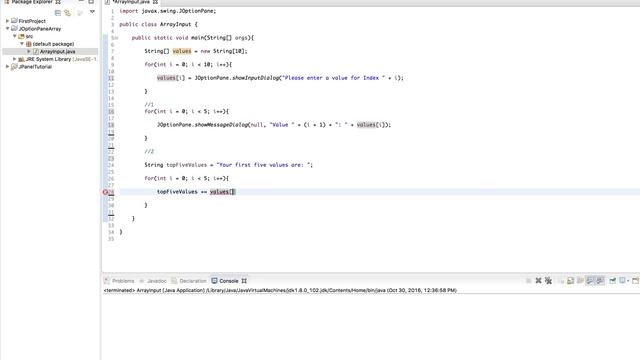
Task: Remove all terminated launches double X
Action: pos(549,280)
